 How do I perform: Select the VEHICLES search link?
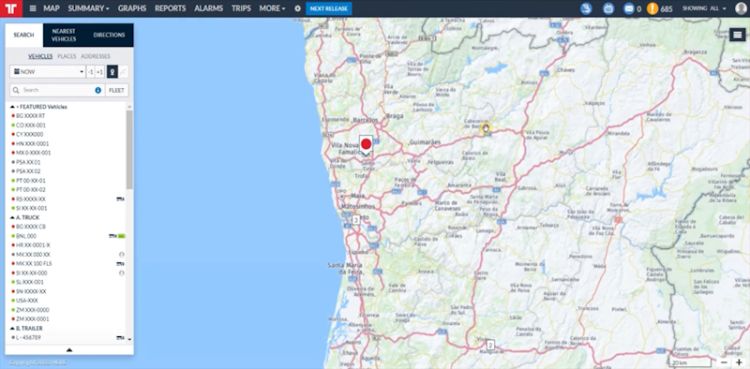41,56
